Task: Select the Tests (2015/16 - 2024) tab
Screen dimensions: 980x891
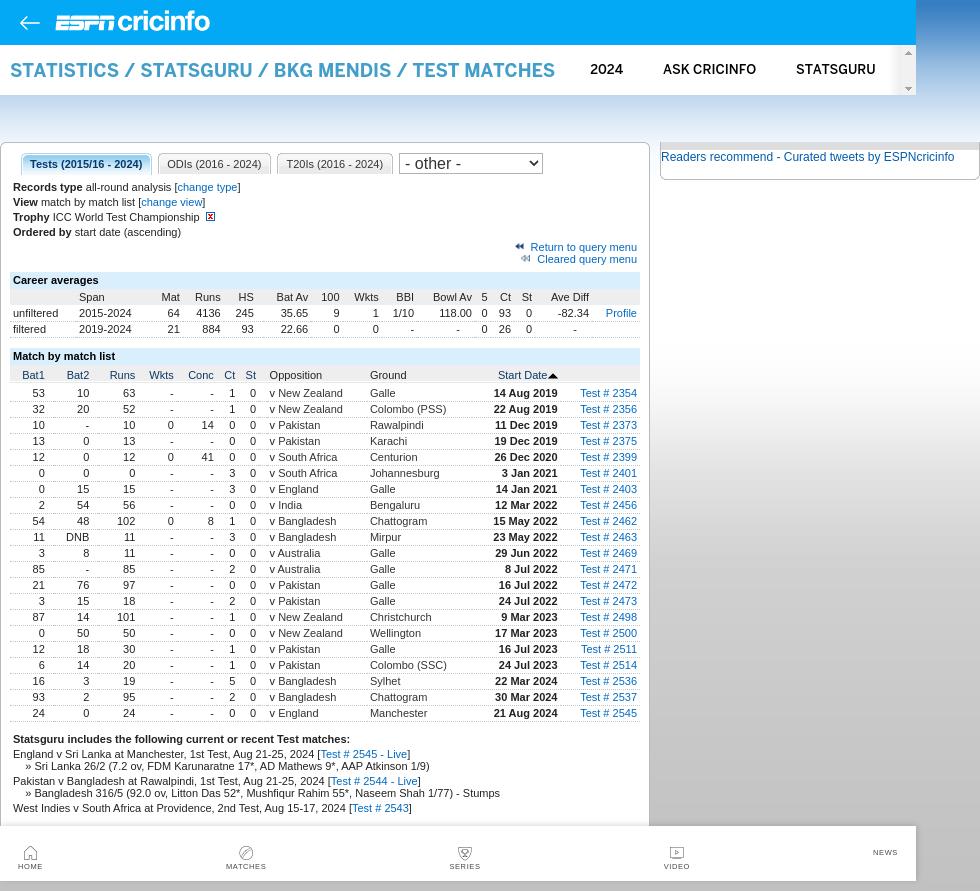Action: (x=86, y=164)
